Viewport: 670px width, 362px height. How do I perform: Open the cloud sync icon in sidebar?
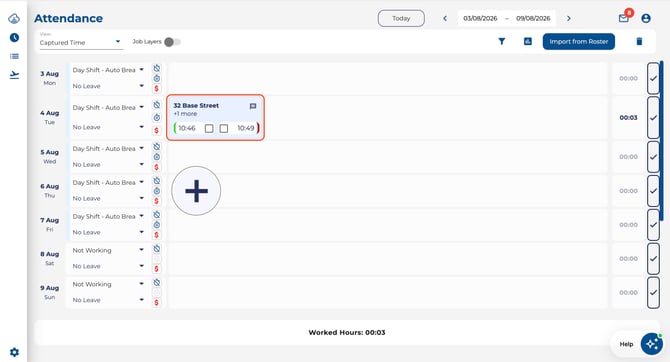pyautogui.click(x=14, y=18)
